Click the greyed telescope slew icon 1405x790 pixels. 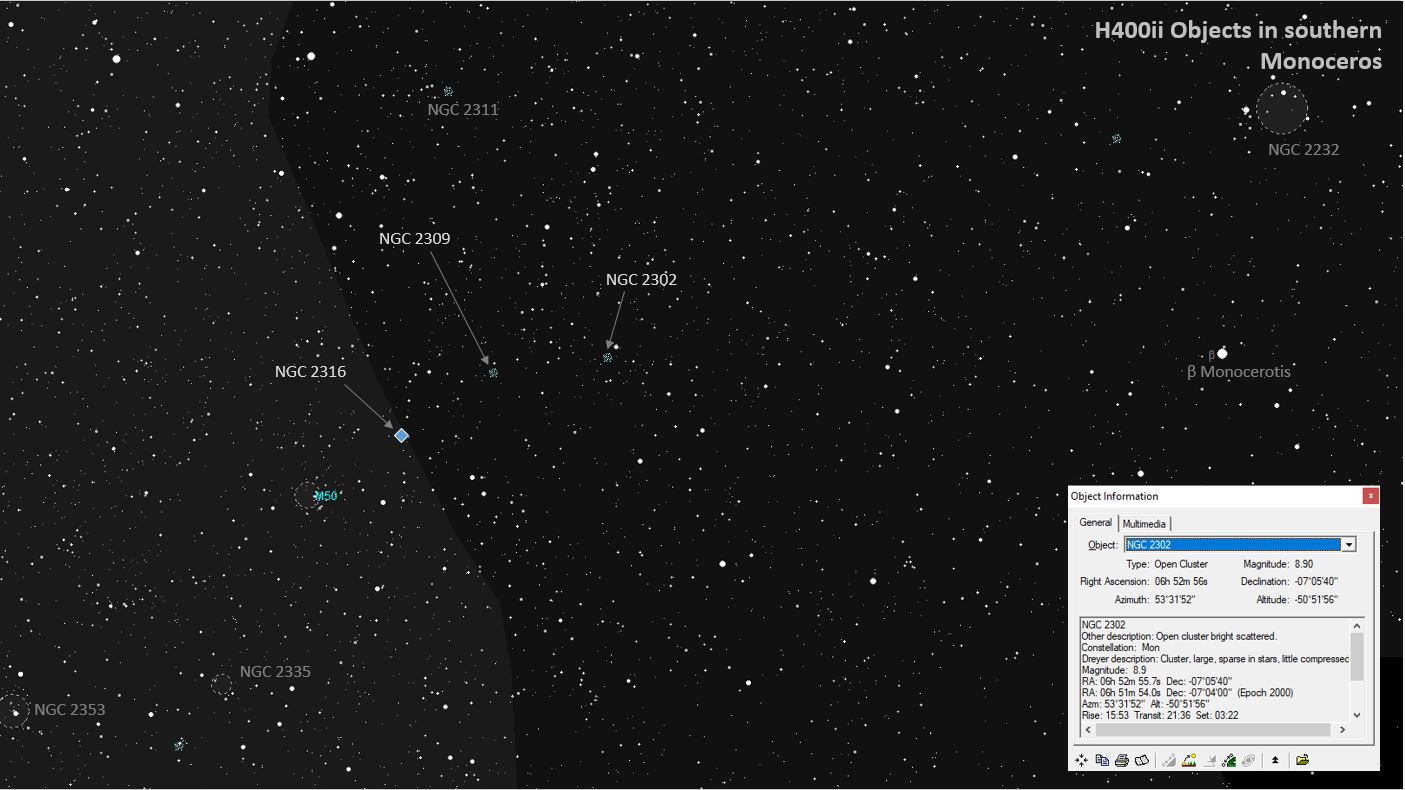click(1168, 760)
